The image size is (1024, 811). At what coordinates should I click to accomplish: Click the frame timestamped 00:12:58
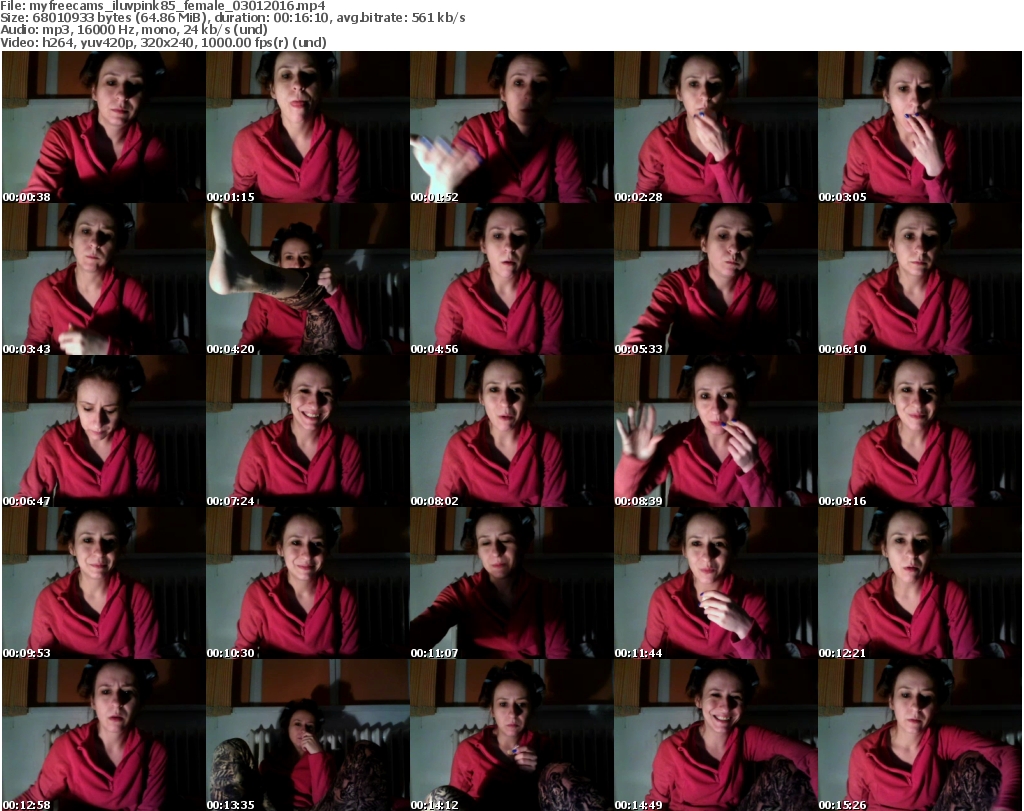(x=104, y=735)
